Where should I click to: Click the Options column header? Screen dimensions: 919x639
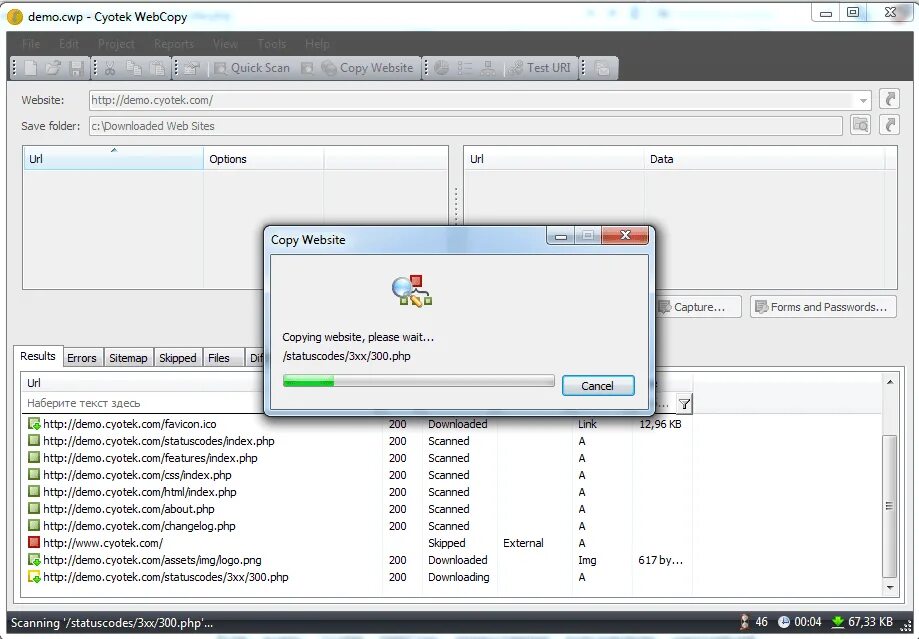coord(263,159)
